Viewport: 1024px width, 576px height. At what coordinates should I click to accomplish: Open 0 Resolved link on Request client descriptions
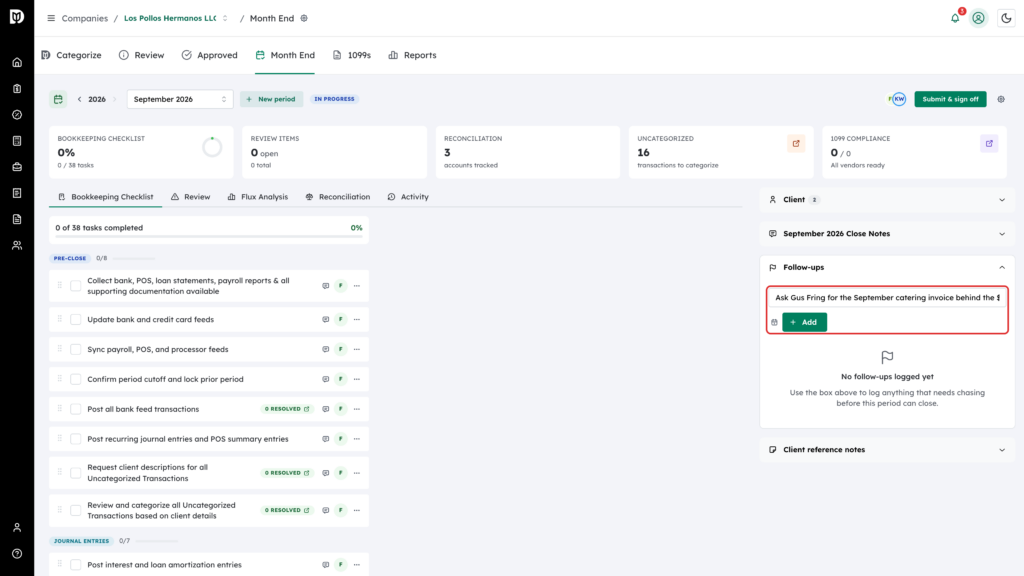[287, 473]
